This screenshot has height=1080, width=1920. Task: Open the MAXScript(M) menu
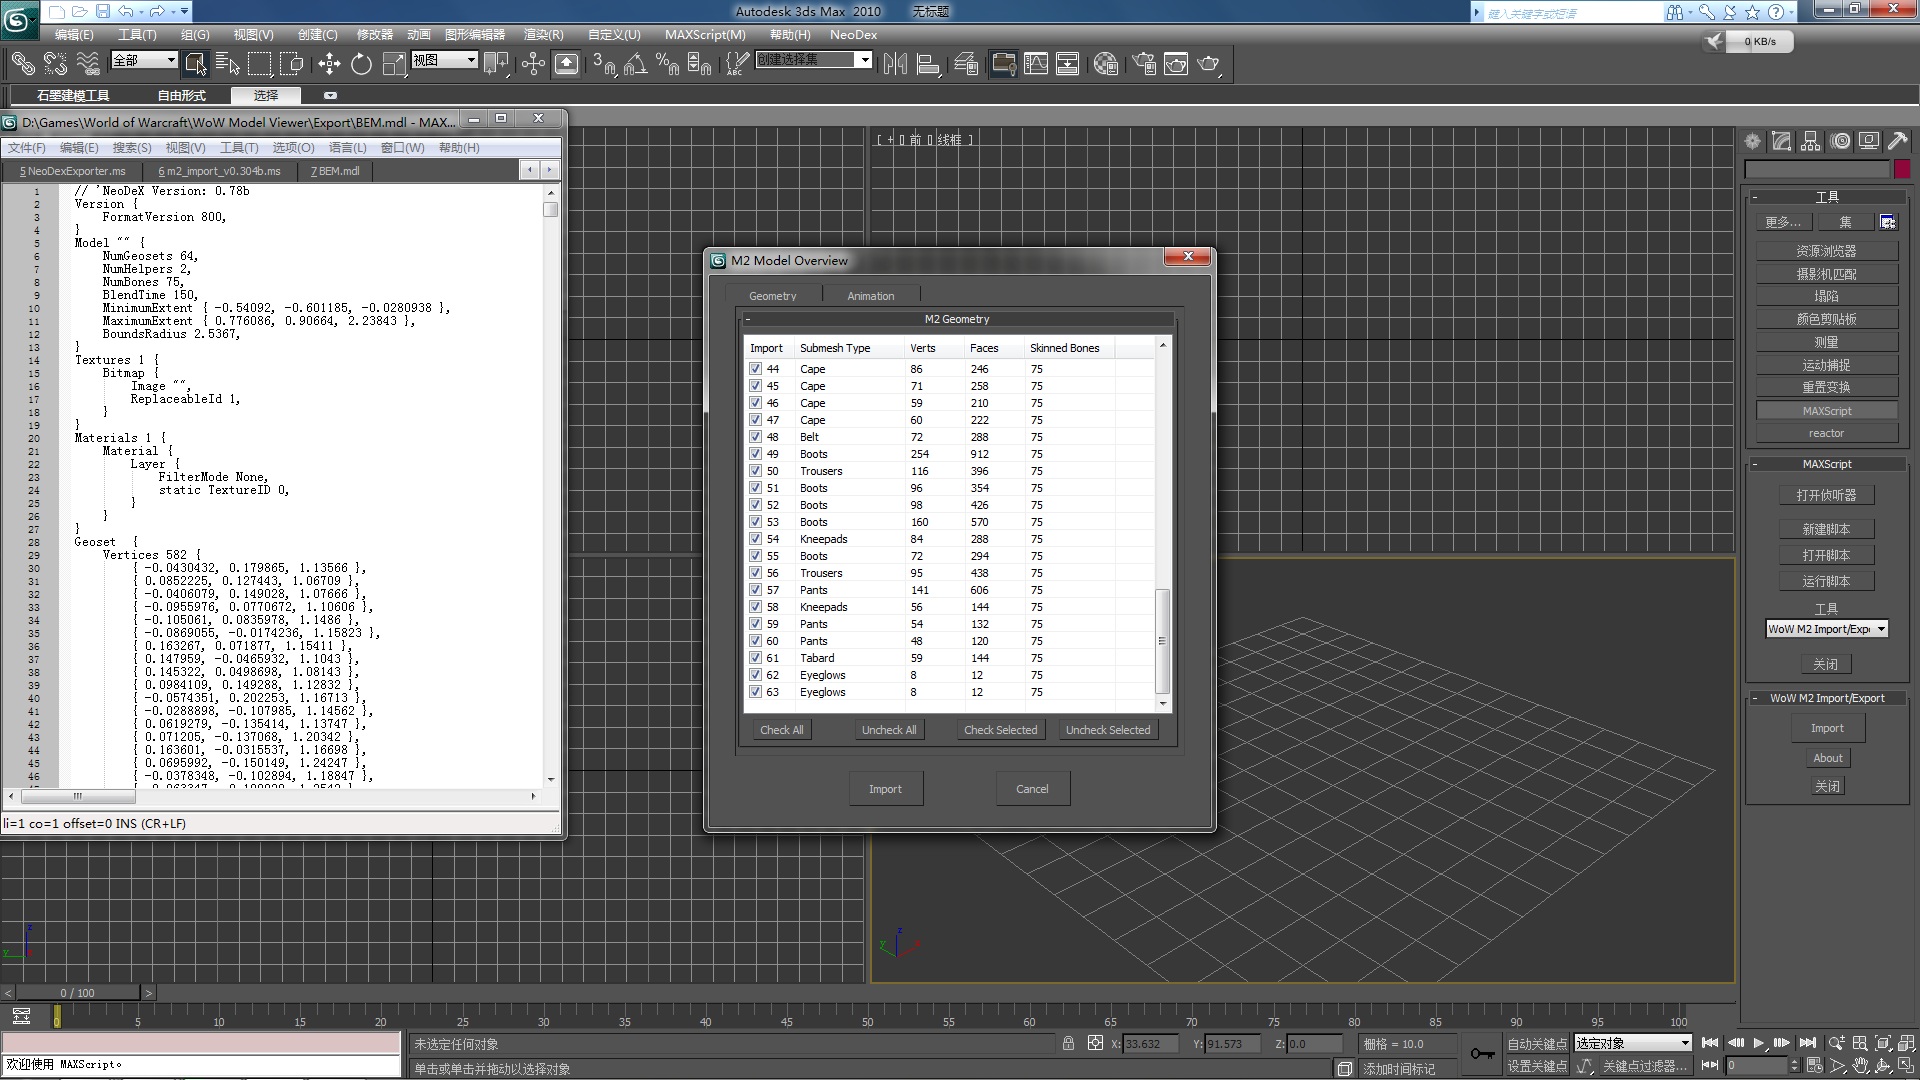point(705,34)
